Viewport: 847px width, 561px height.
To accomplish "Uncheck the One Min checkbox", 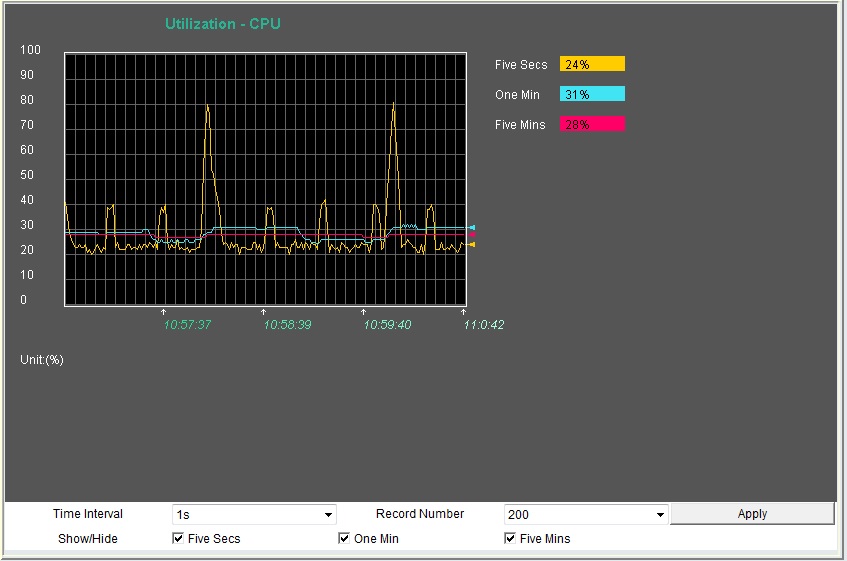I will (344, 539).
